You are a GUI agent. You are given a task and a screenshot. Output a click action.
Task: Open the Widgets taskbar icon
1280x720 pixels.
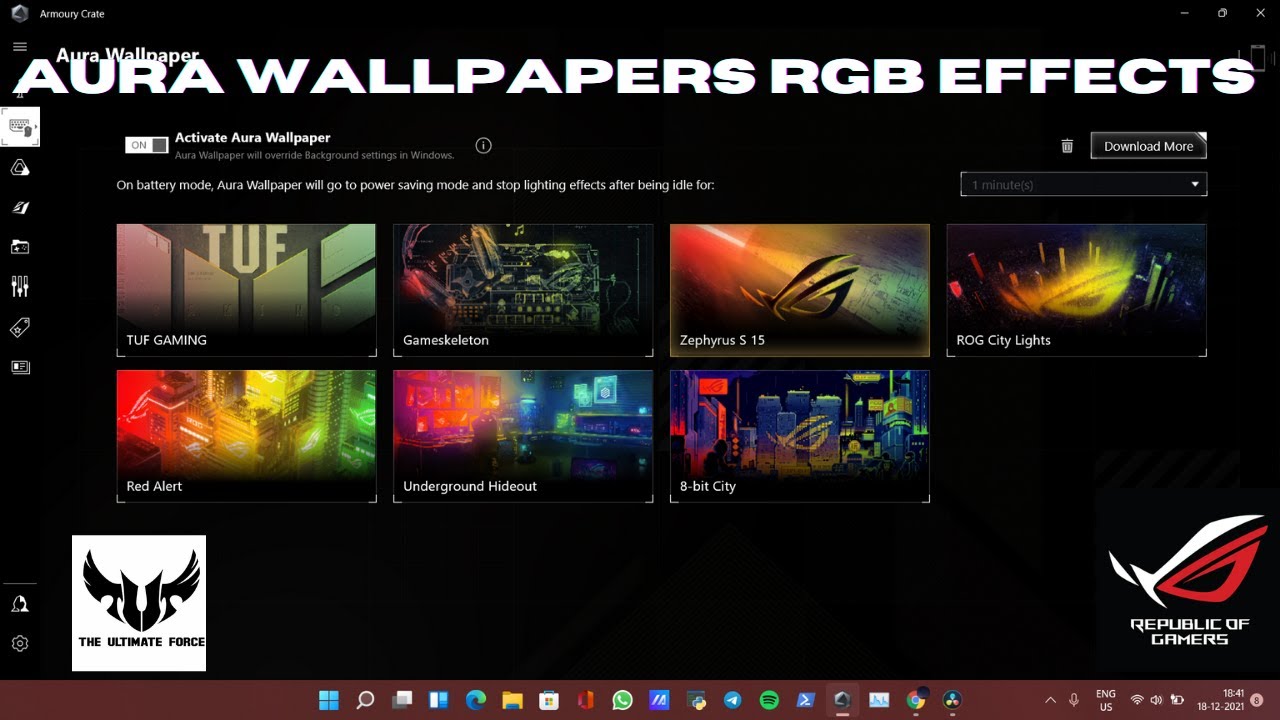point(439,700)
